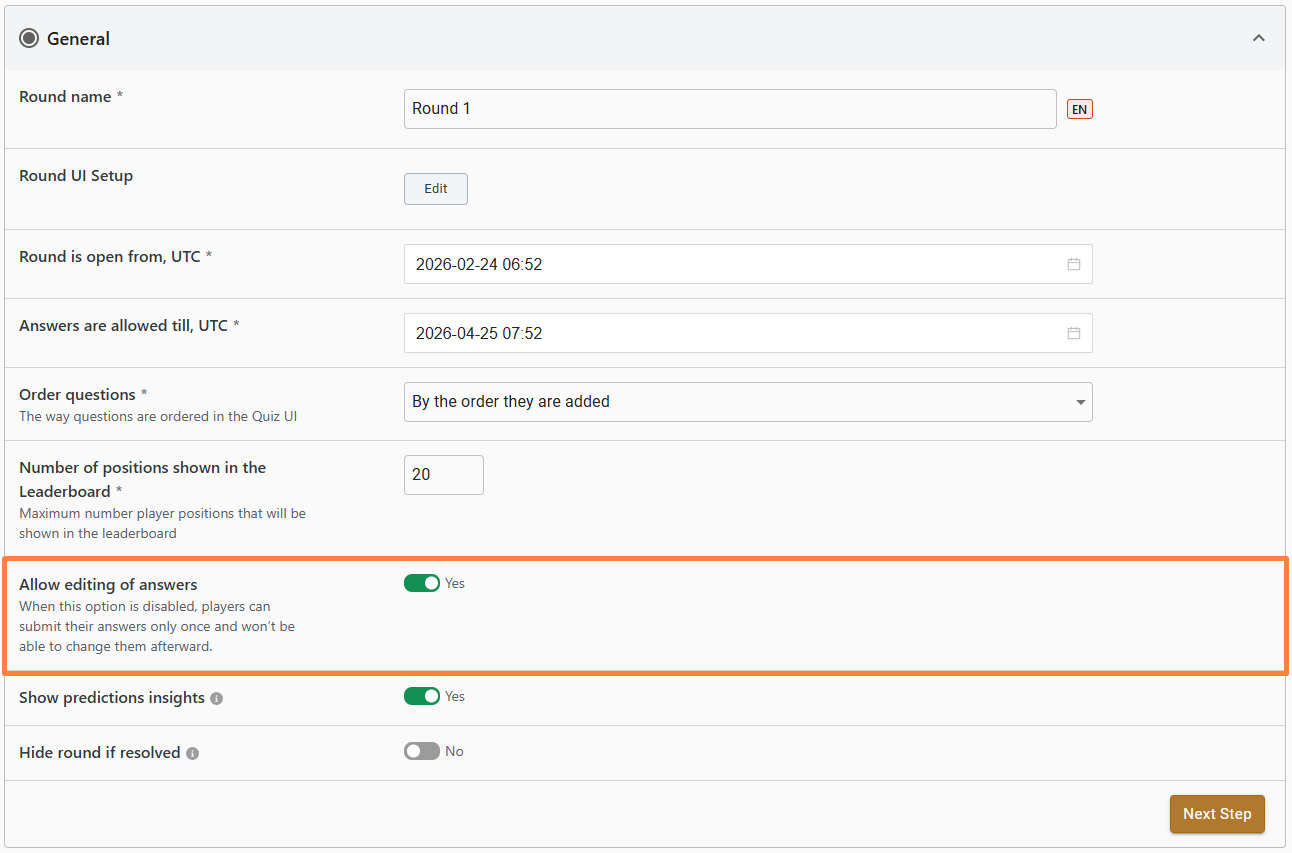Click the 'Show predictions insights' label text
This screenshot has height=853, width=1292.
[x=112, y=698]
